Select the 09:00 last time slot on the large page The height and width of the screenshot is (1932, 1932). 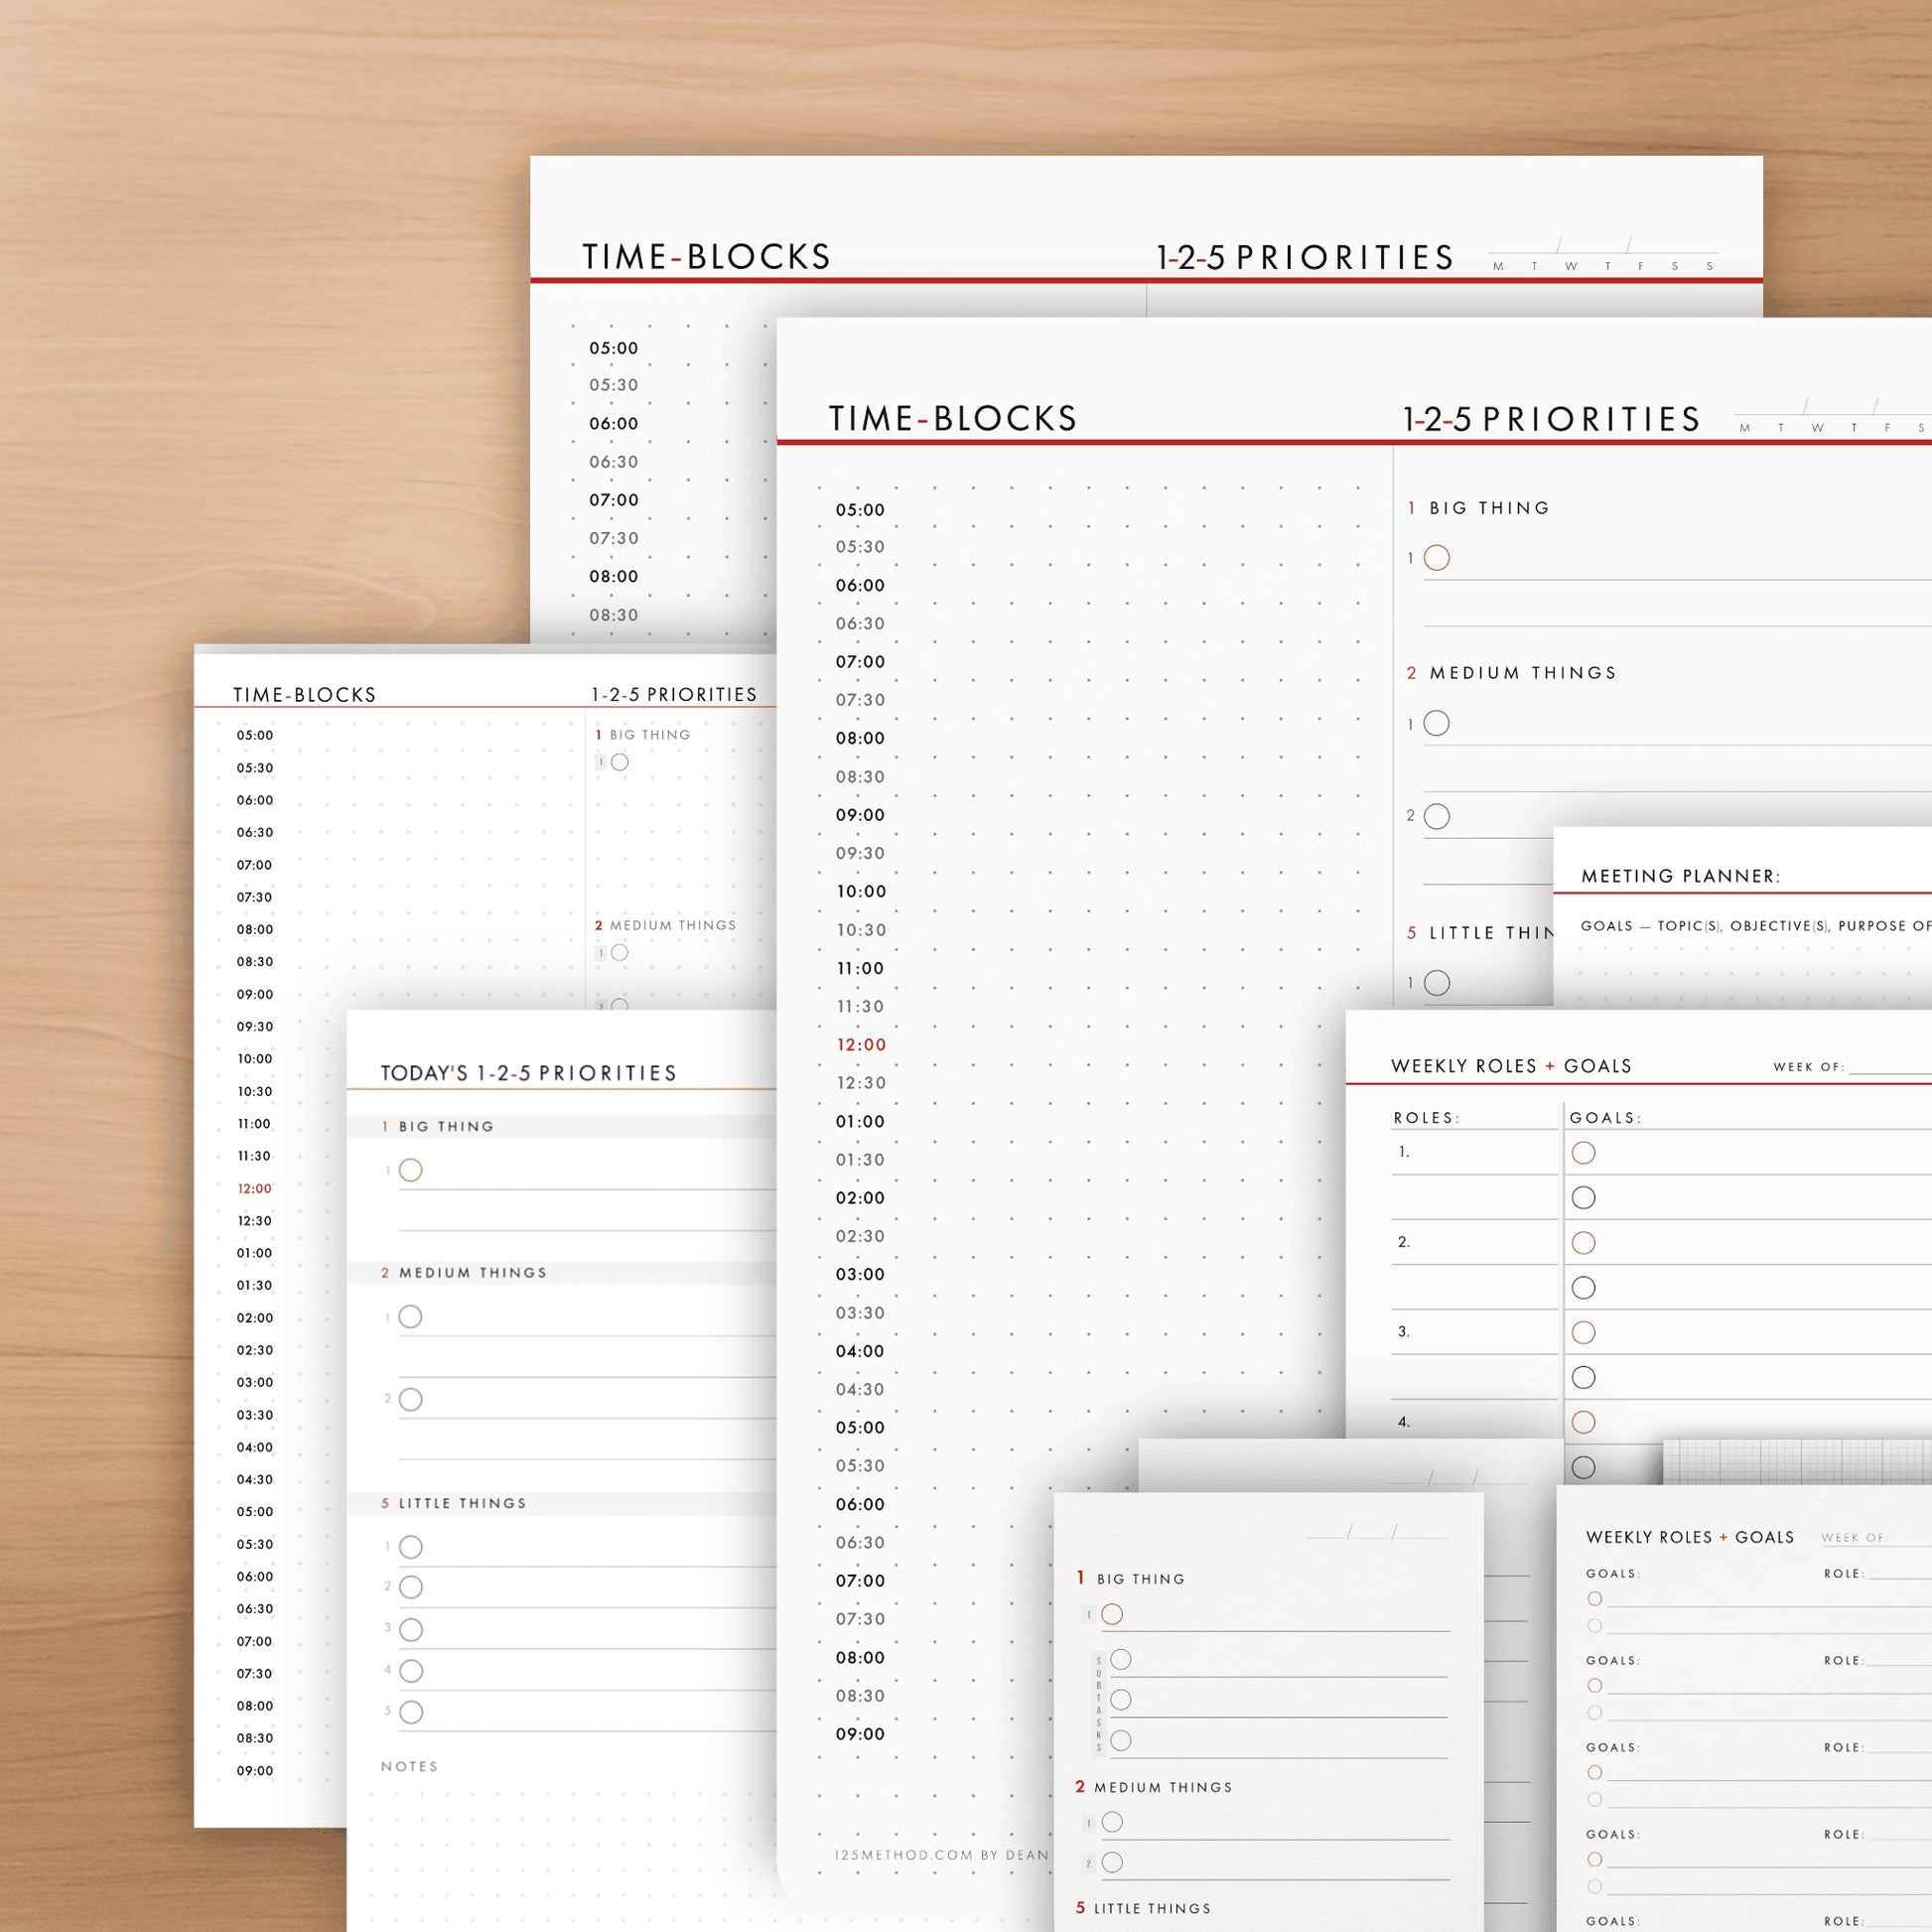point(860,1734)
